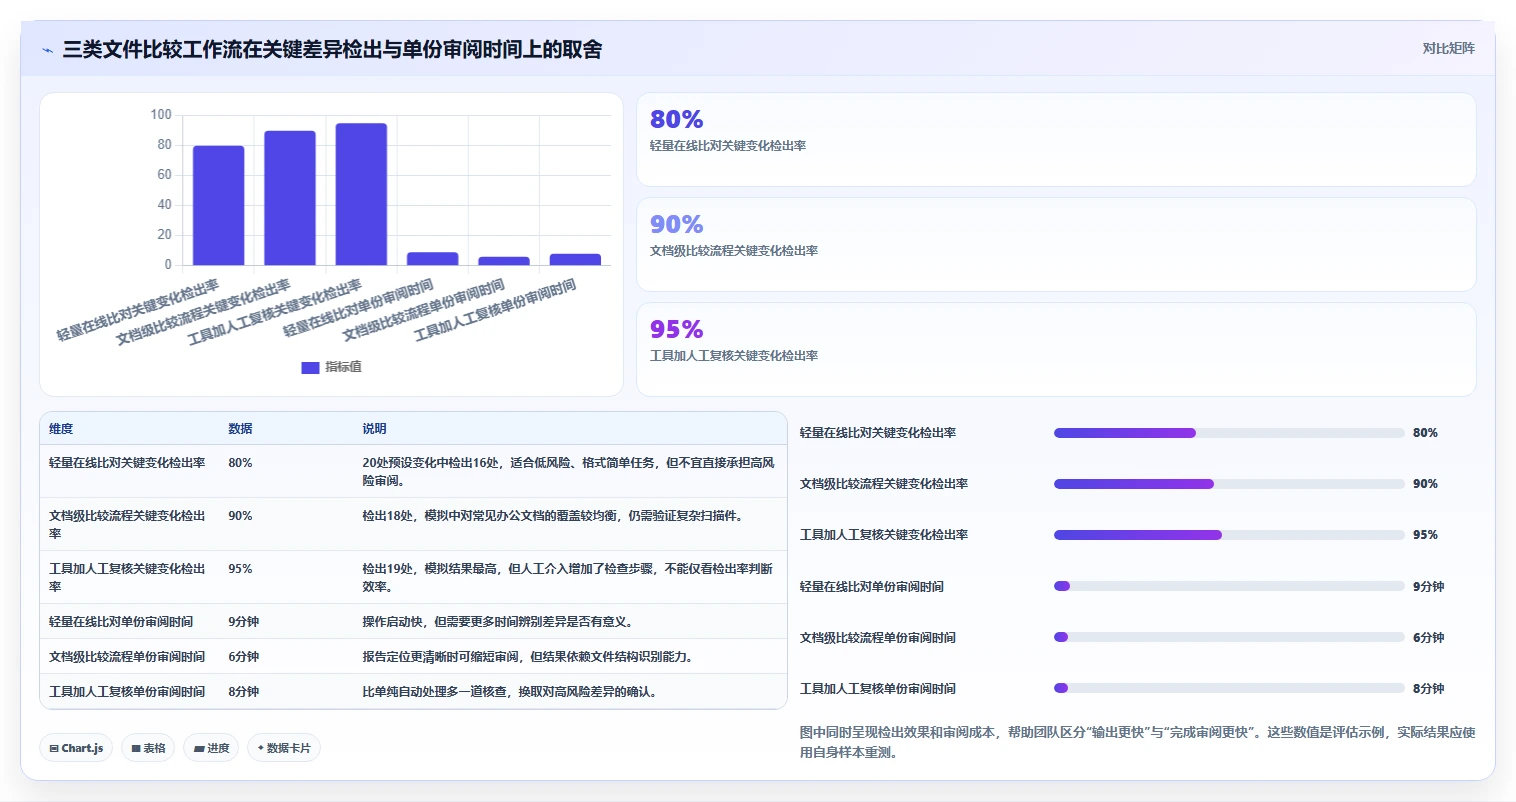The width and height of the screenshot is (1516, 802).
Task: Click the progress bar for 工具加人工复核单份审阅时间
Action: tap(1229, 688)
